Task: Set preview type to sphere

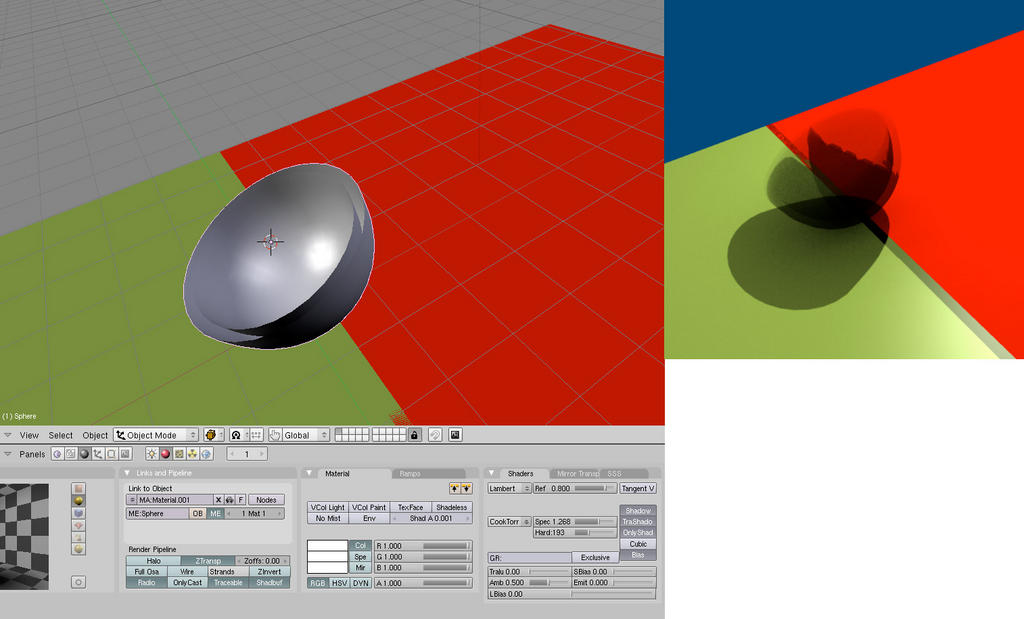Action: point(78,501)
